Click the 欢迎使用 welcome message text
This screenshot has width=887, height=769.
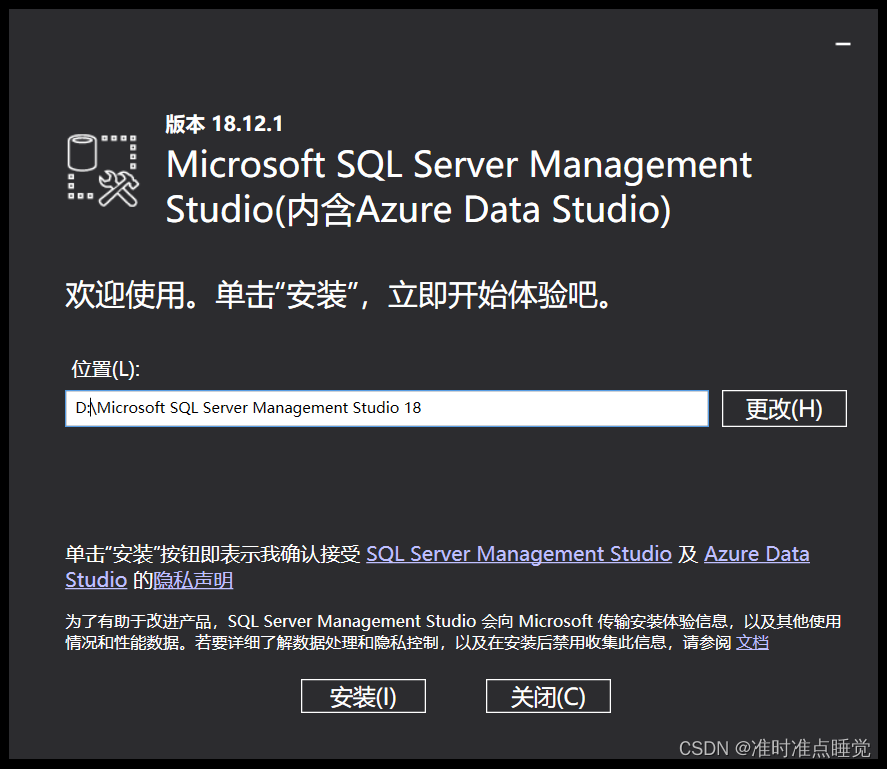click(338, 295)
